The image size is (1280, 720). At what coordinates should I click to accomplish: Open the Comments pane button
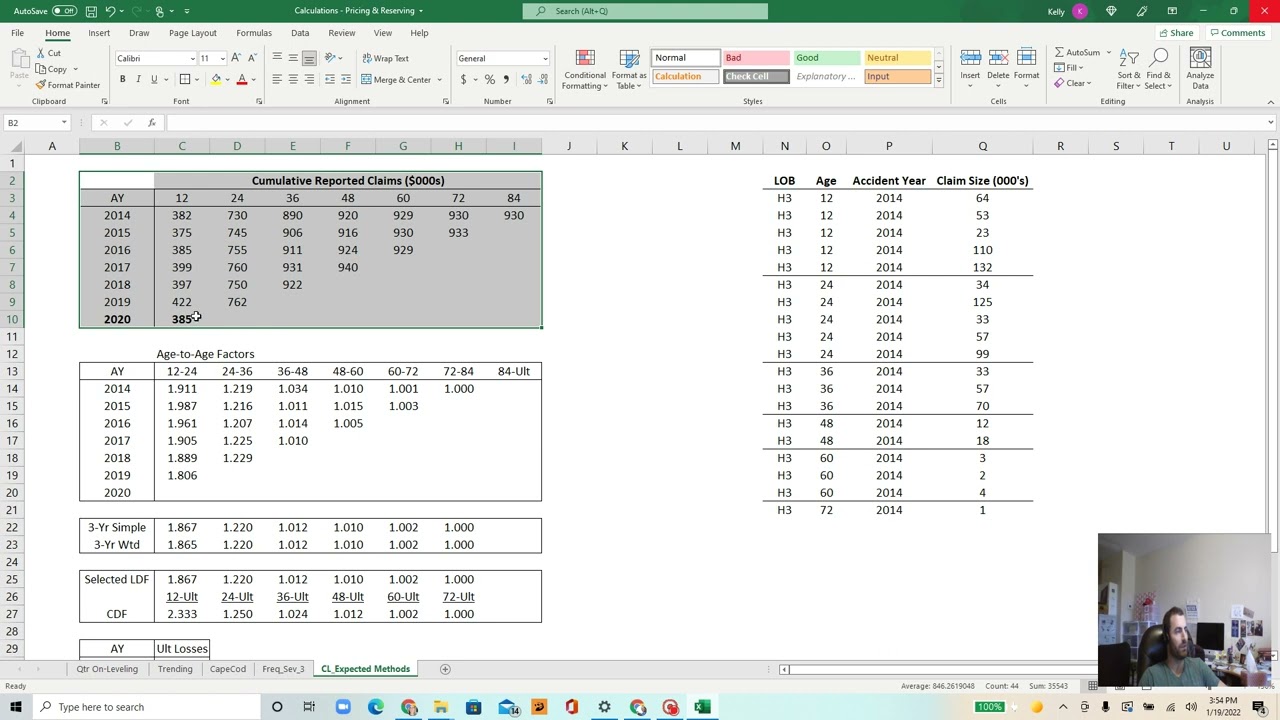[x=1238, y=33]
